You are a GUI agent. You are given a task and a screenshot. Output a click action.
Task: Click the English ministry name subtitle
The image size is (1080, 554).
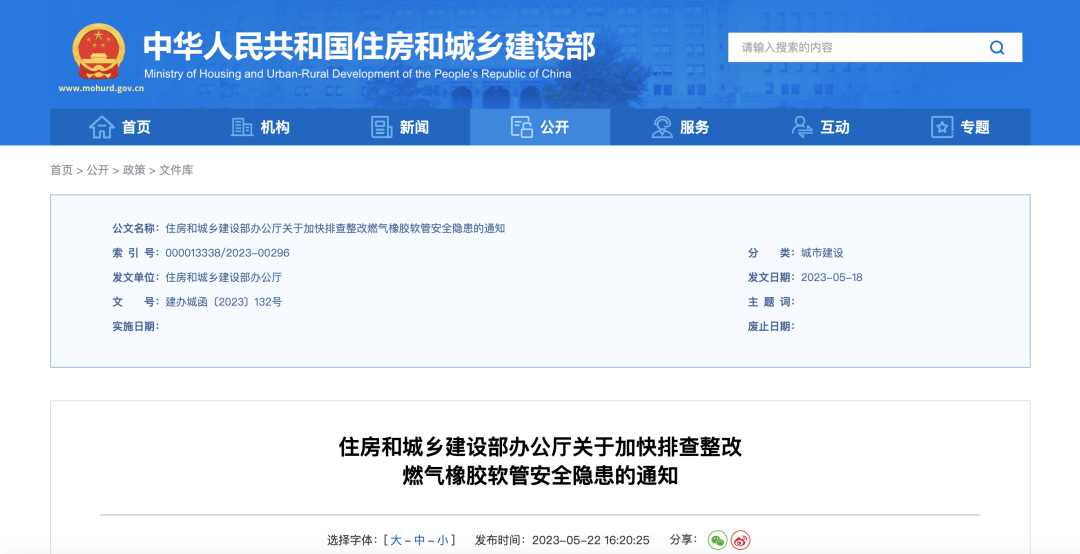point(357,74)
